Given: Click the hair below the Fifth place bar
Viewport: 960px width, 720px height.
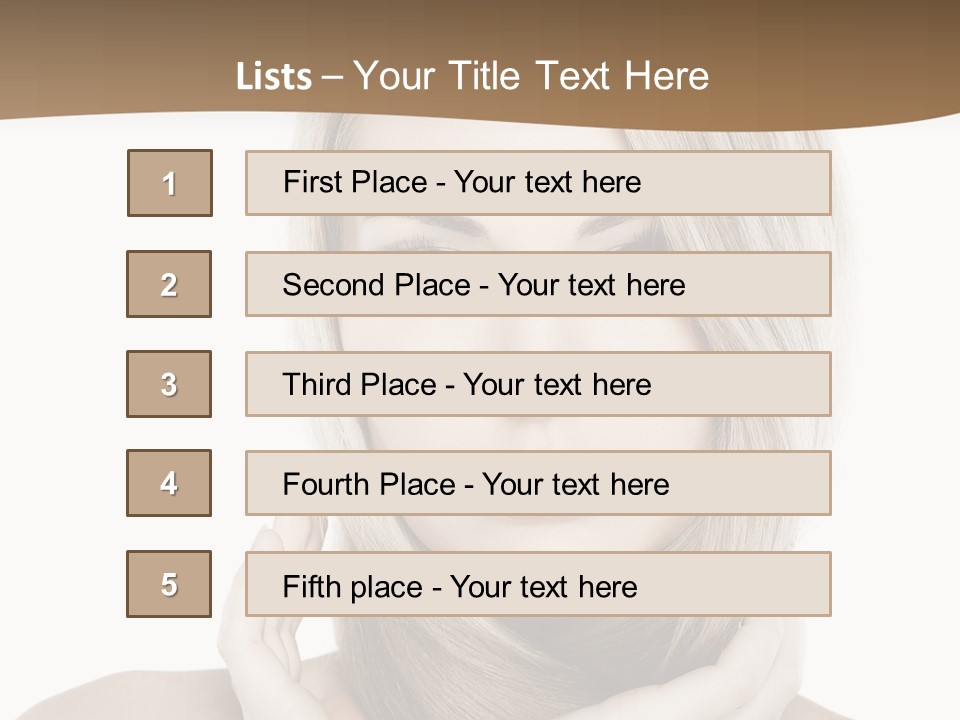Looking at the screenshot, I should pos(540,660).
